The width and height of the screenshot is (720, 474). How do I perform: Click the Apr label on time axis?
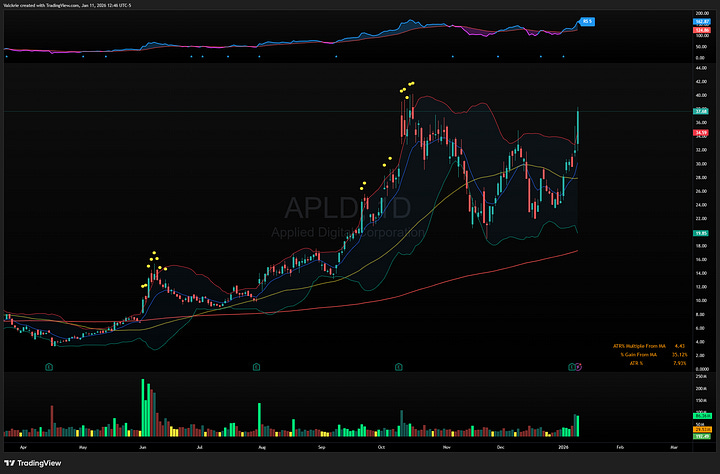tap(23, 447)
